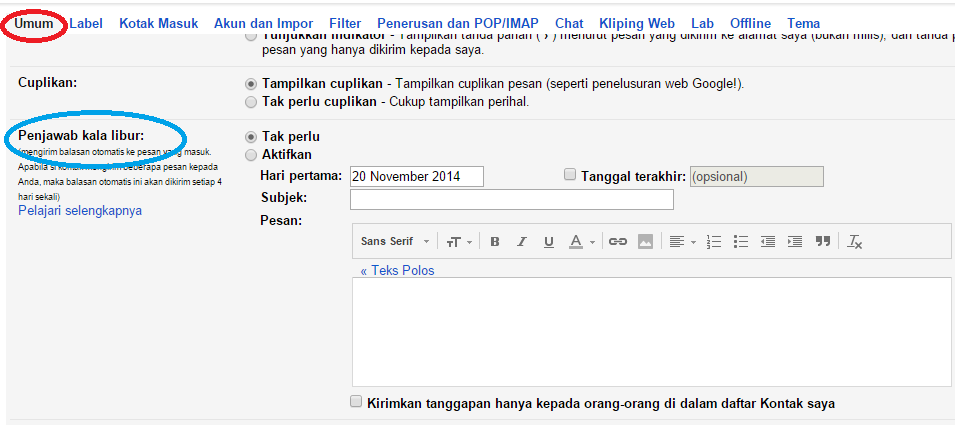Select the Aktifkan radio button
Image resolution: width=955 pixels, height=425 pixels.
250,155
